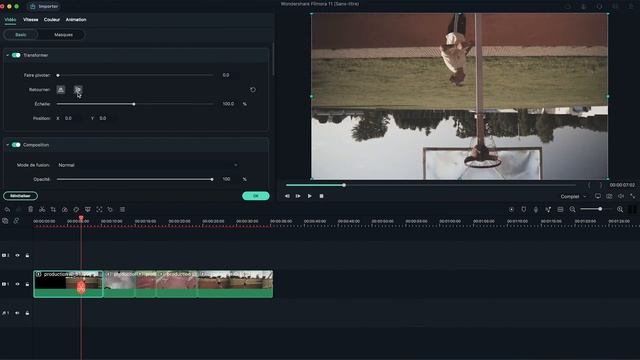Open the edit adjustments sliders icon

[x=122, y=209]
